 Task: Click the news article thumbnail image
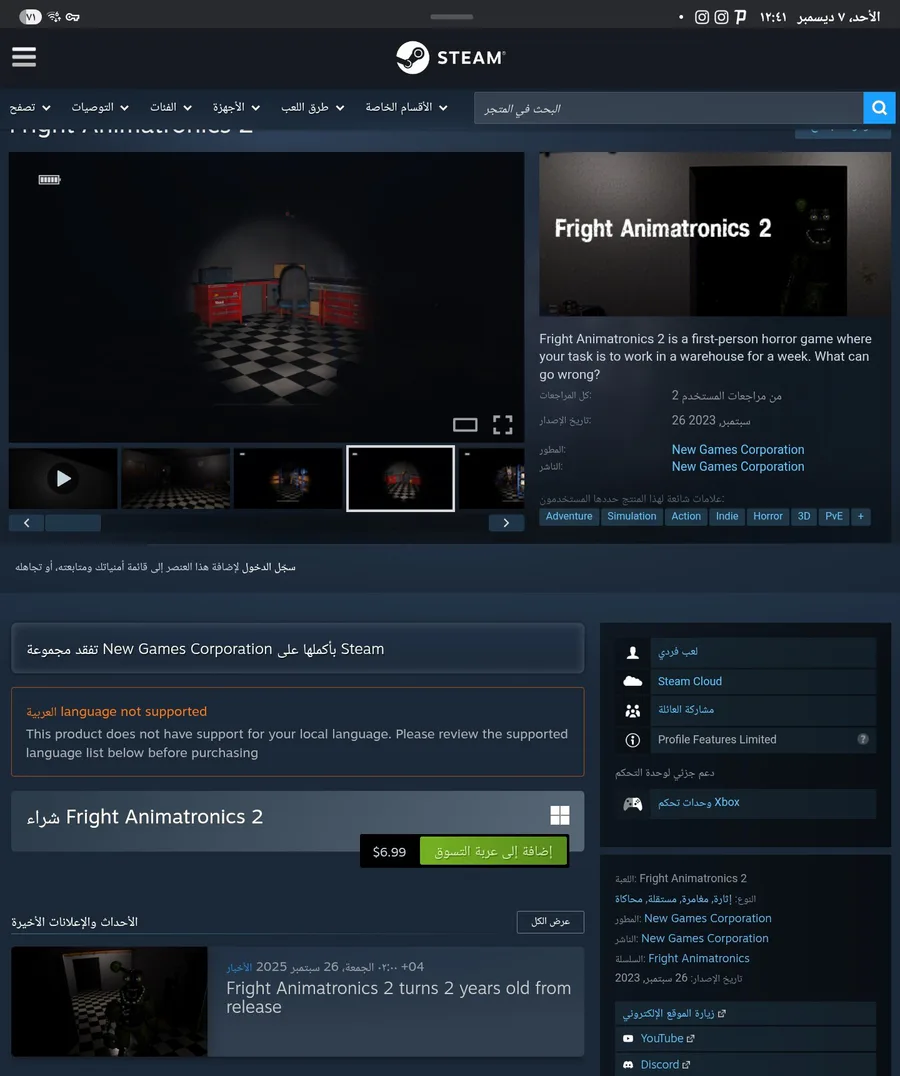click(109, 1001)
